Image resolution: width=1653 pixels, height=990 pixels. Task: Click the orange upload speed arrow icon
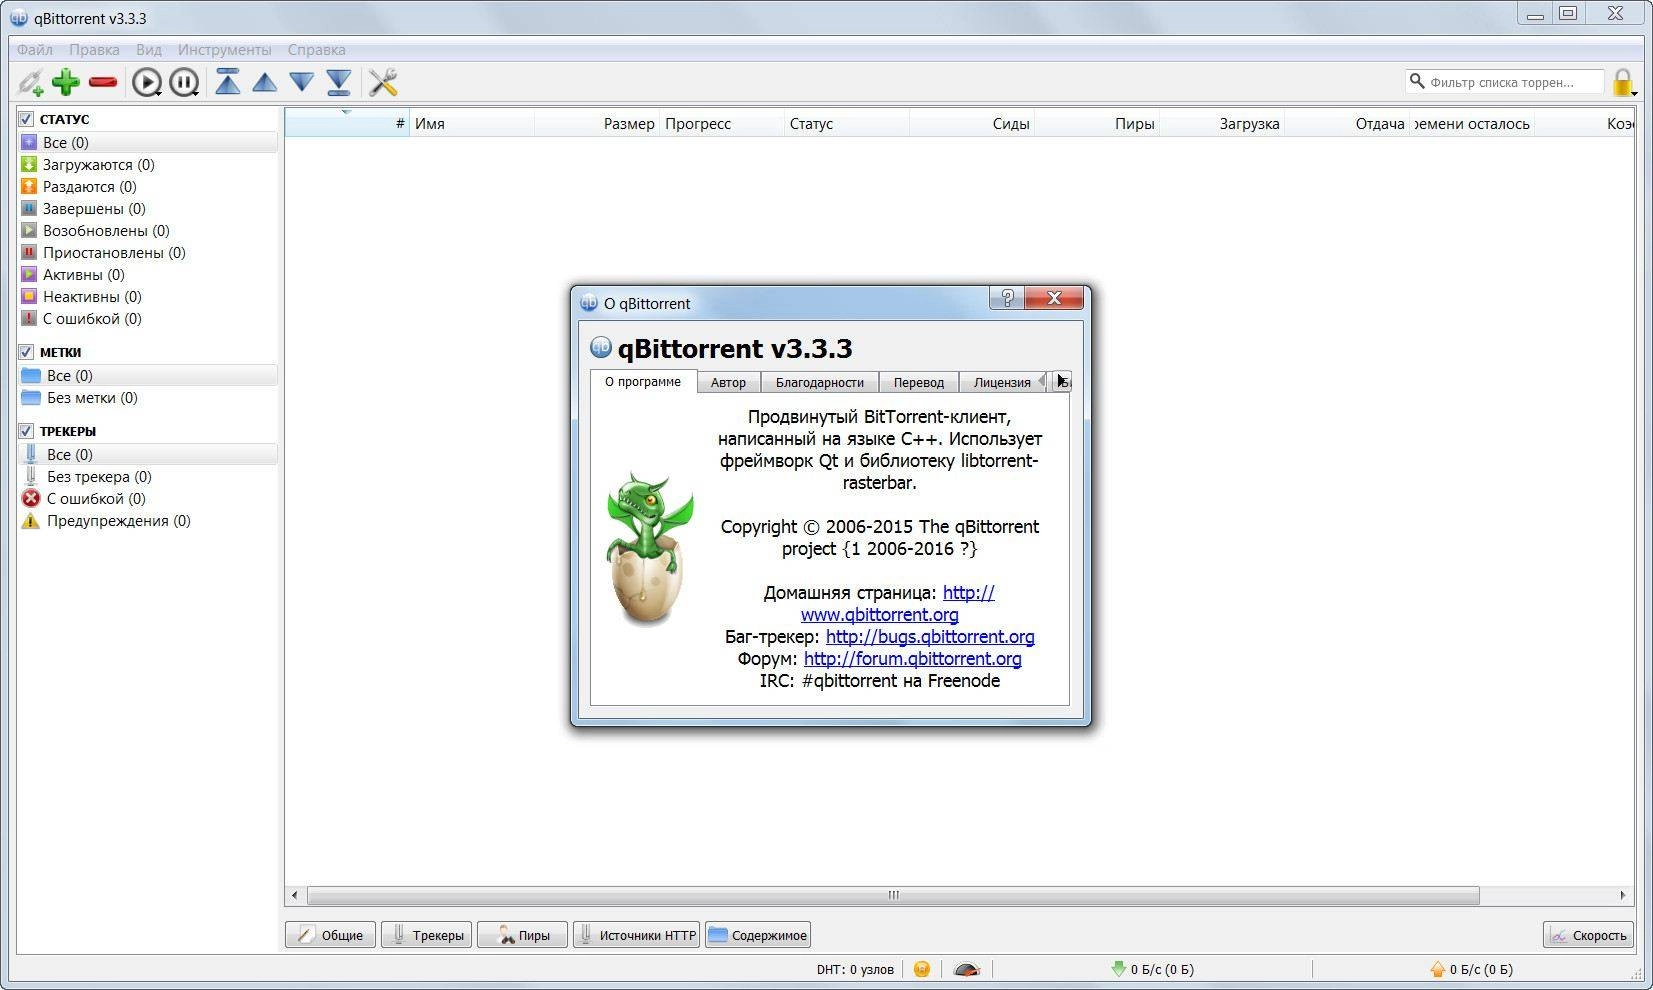1438,968
